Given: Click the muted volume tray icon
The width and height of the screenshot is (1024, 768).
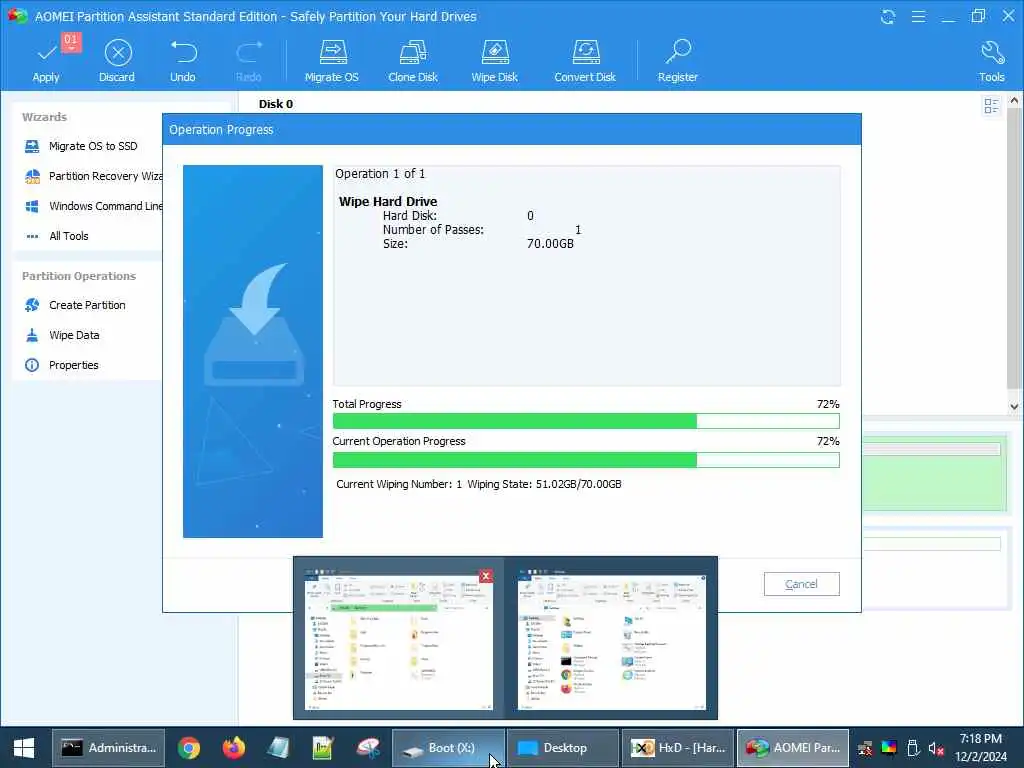Looking at the screenshot, I should coord(936,748).
